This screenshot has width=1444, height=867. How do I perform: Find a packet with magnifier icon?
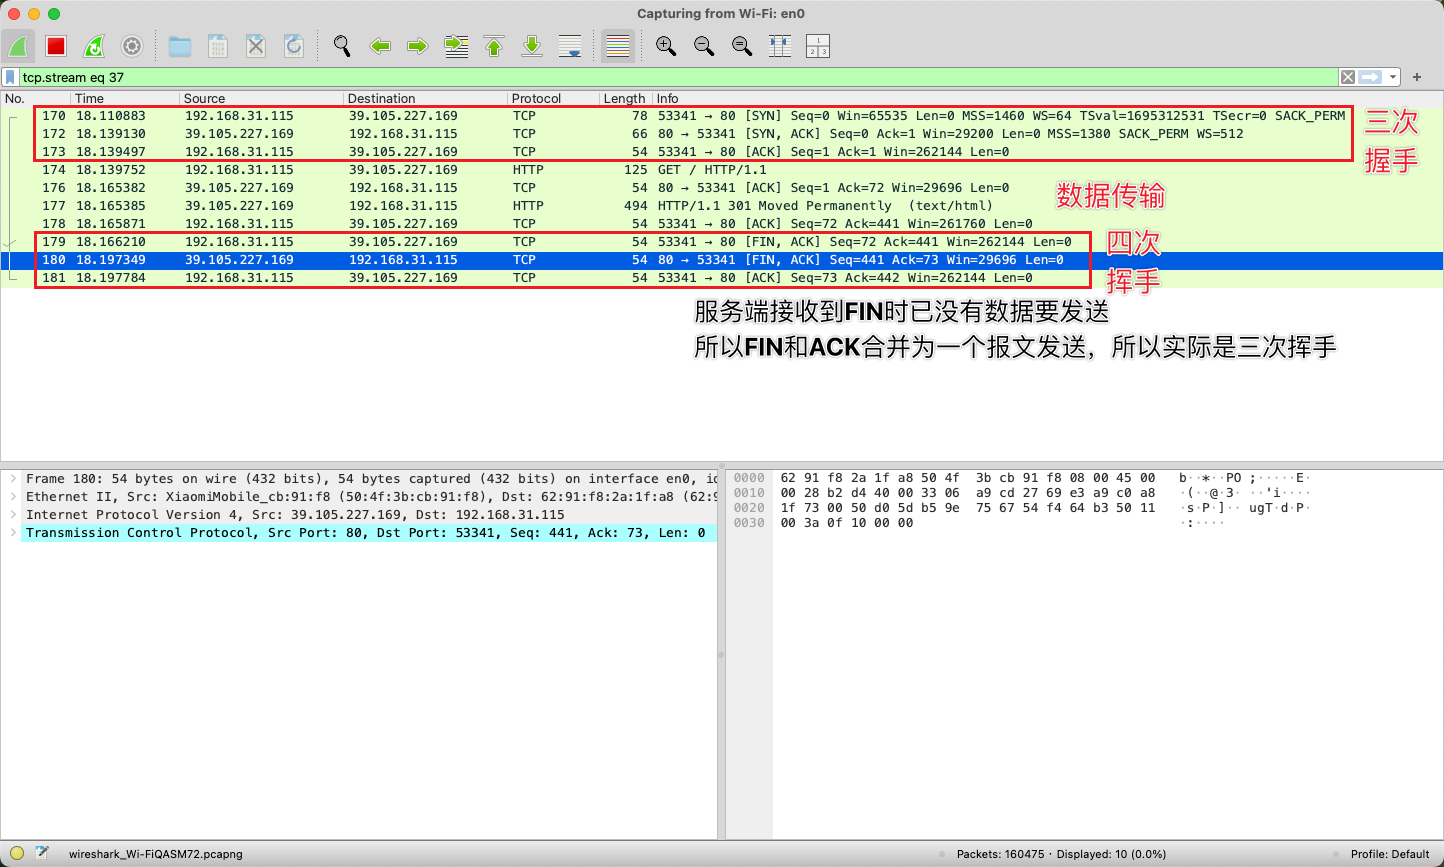click(x=342, y=46)
